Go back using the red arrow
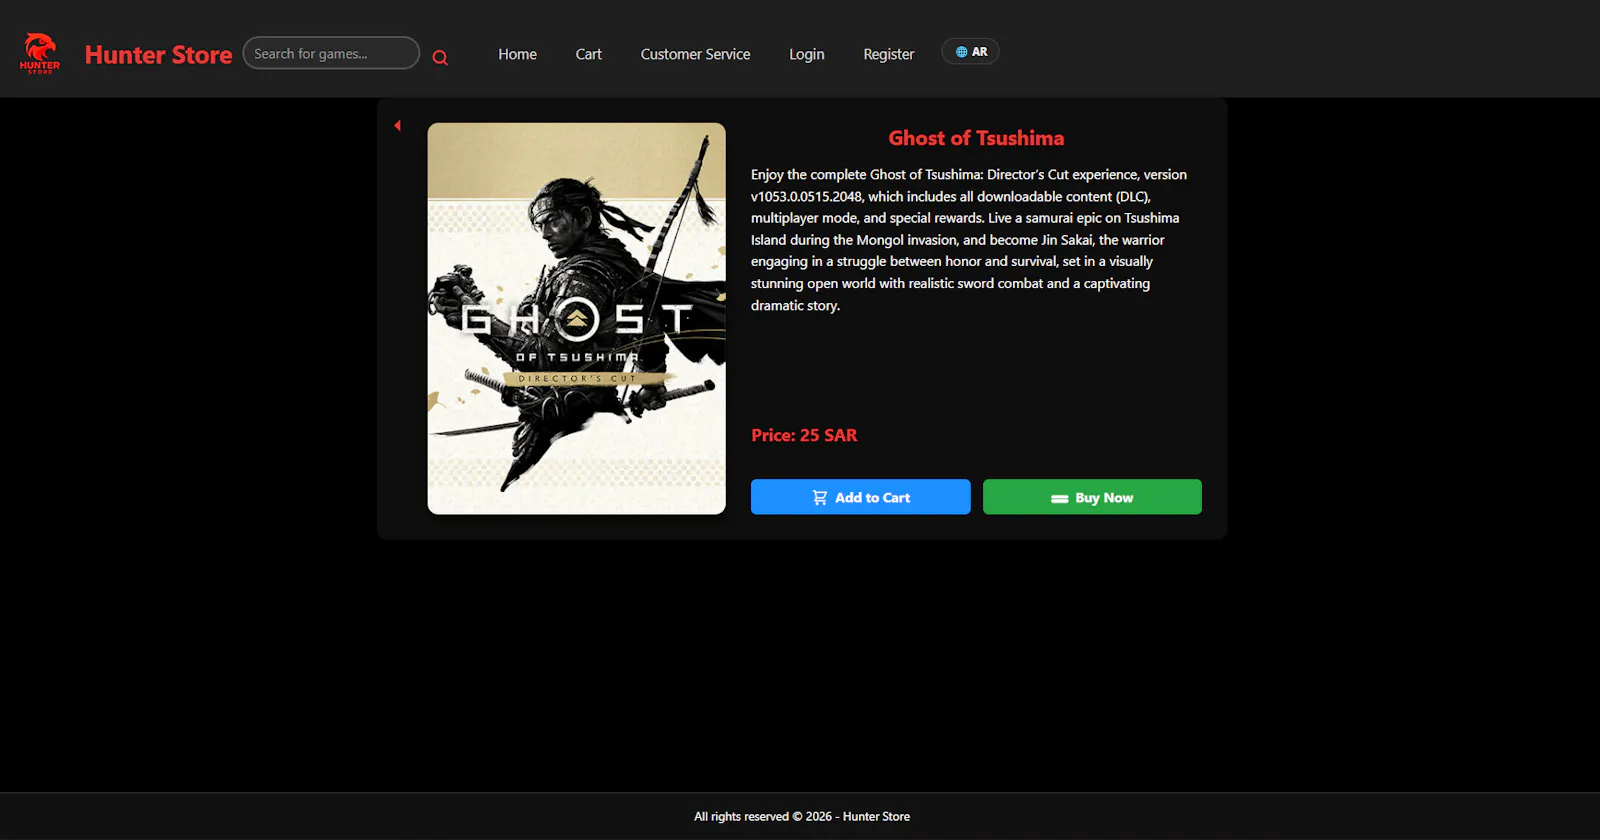1600x840 pixels. coord(397,126)
